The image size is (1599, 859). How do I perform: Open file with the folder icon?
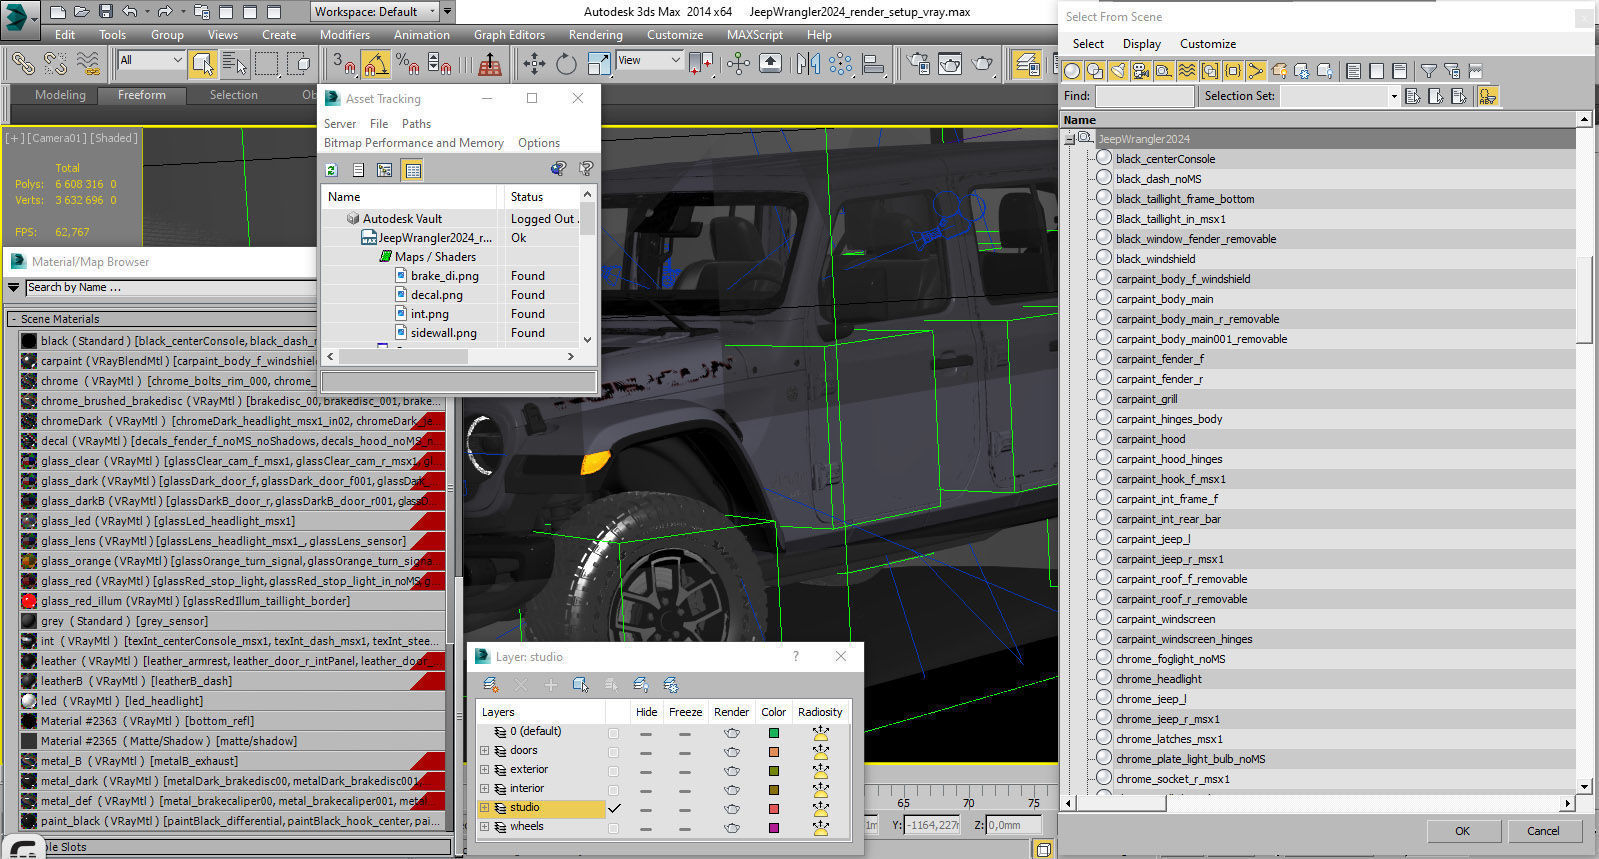(x=82, y=12)
